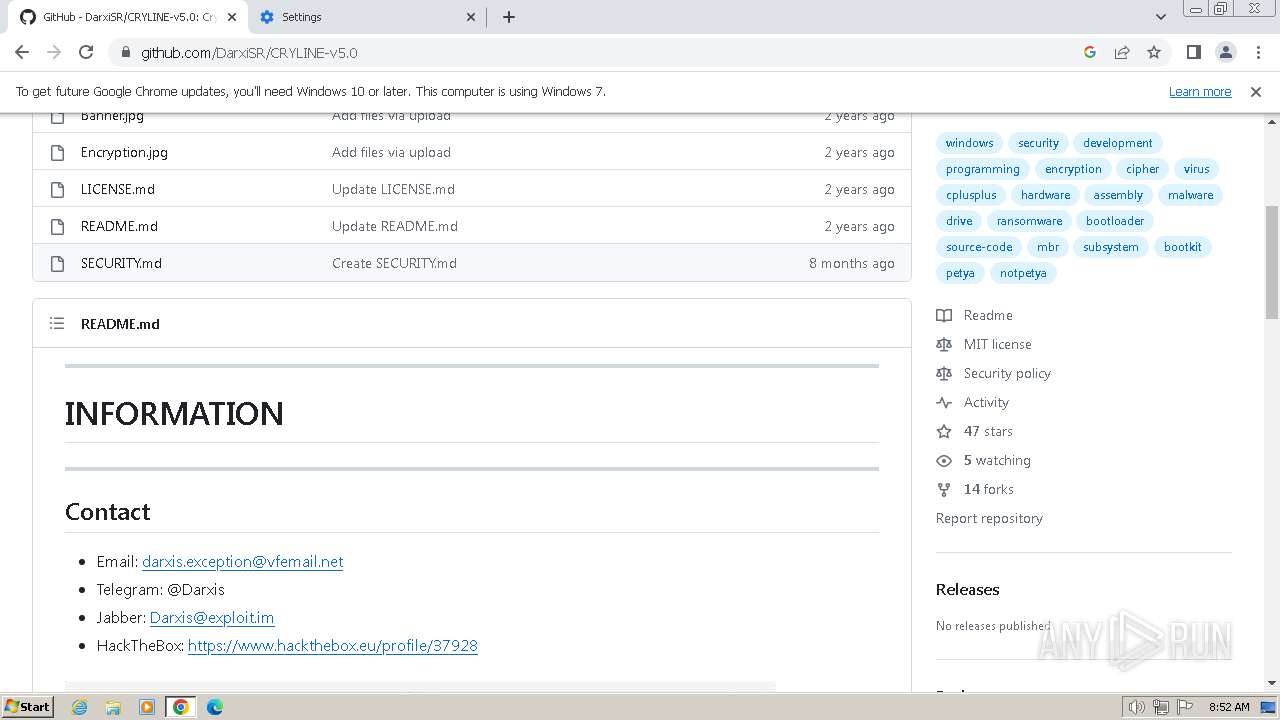Click the site lock icon in the address bar
This screenshot has width=1280, height=720.
(125, 52)
